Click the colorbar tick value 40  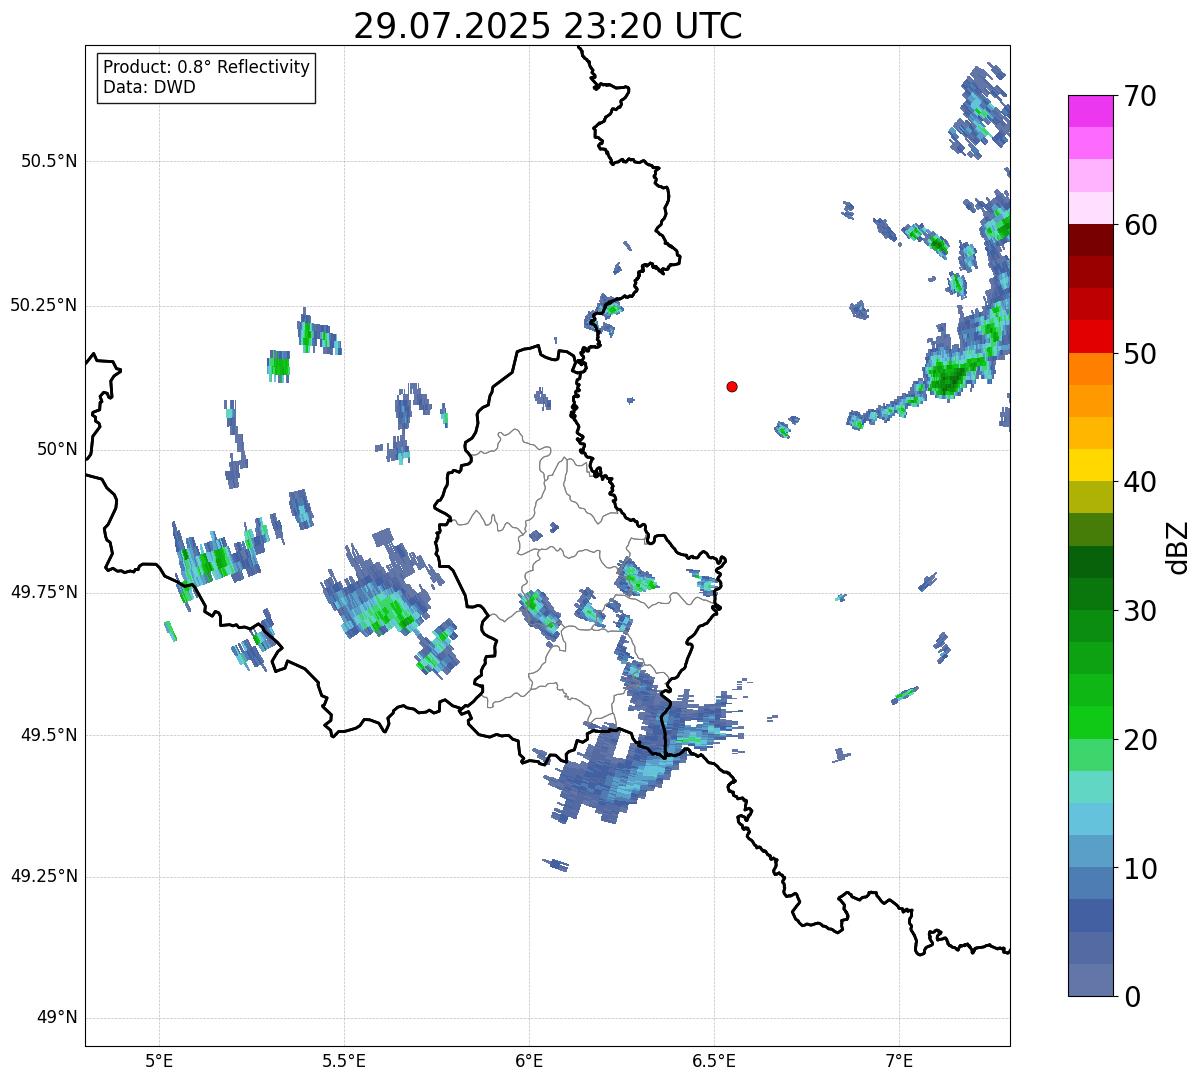coord(1140,482)
